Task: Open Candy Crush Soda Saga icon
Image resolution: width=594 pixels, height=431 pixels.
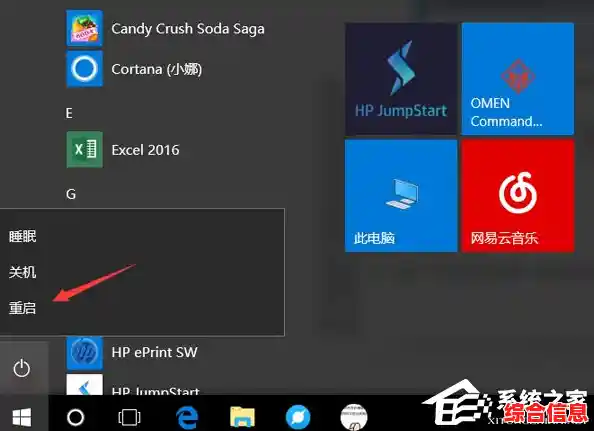Action: pos(84,28)
